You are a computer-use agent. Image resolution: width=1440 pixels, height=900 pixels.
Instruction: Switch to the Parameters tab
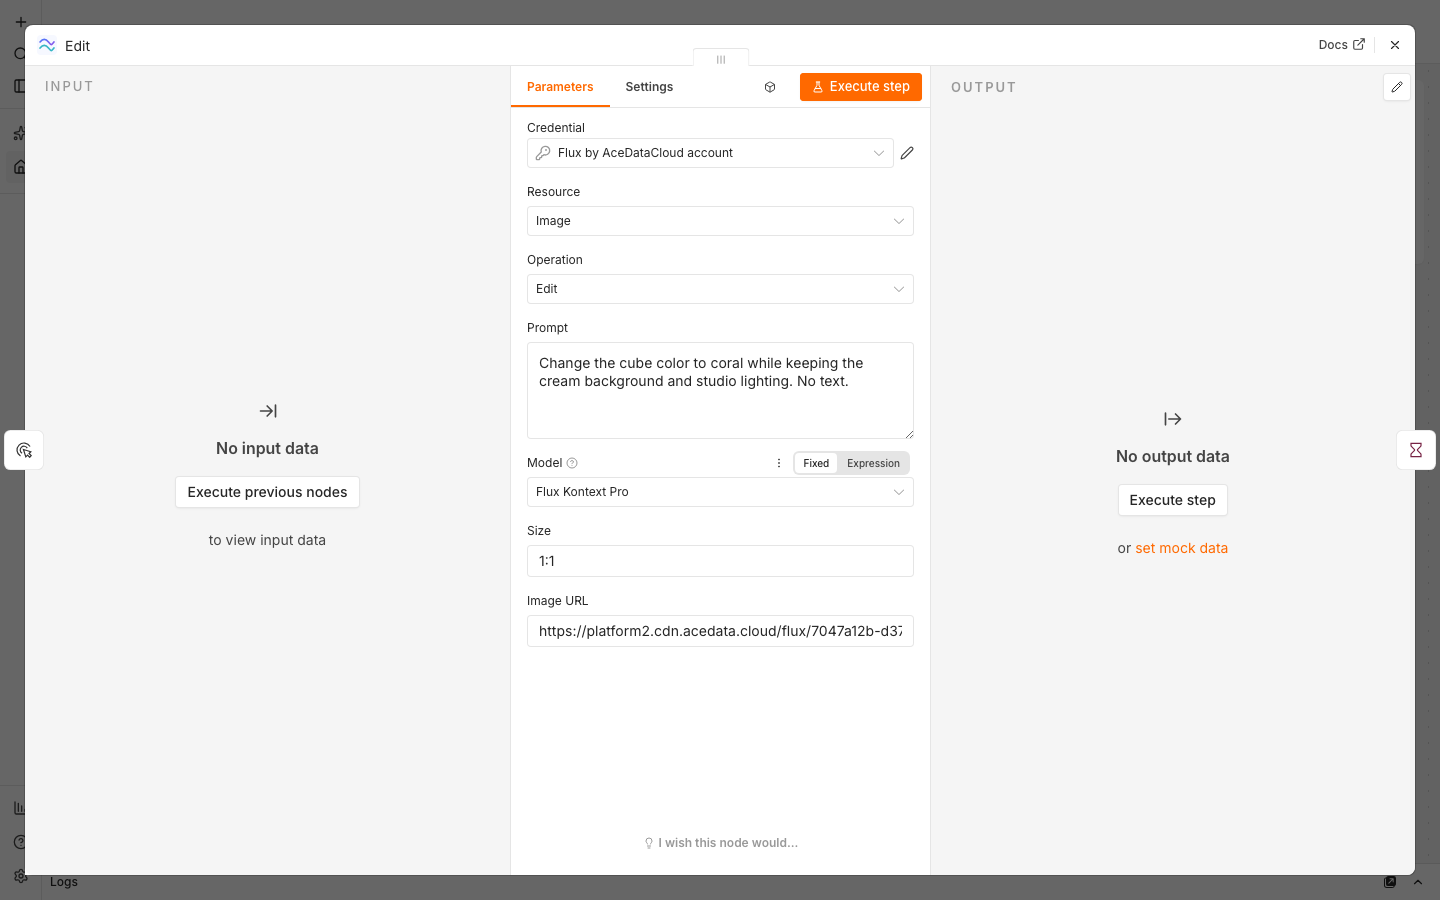pyautogui.click(x=560, y=87)
